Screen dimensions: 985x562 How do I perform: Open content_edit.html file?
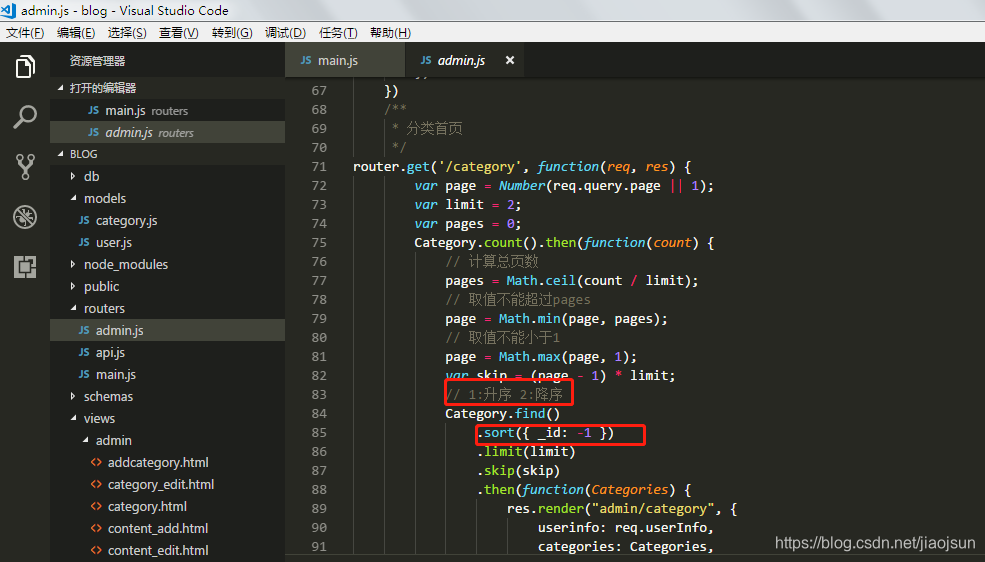(x=168, y=551)
